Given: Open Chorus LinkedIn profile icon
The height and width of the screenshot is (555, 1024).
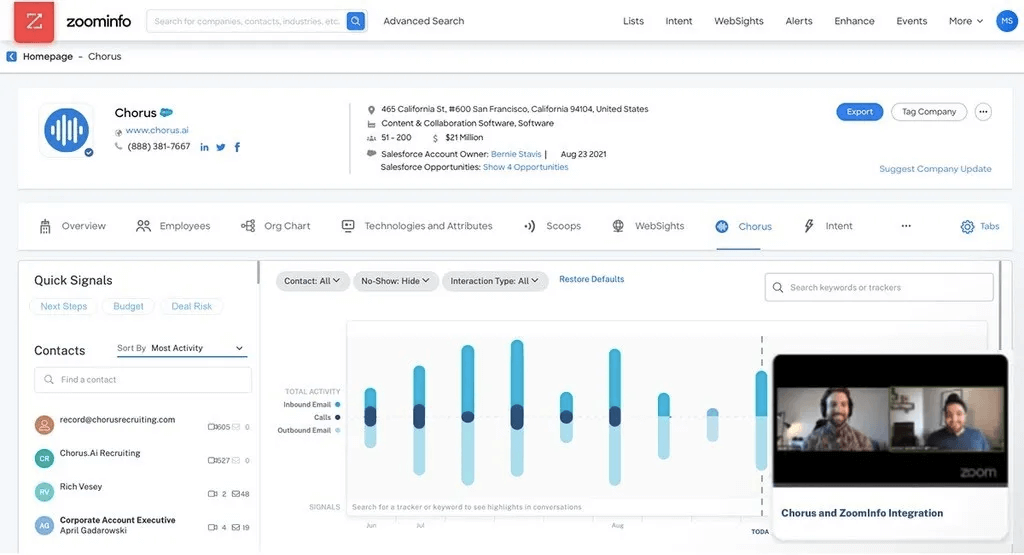Looking at the screenshot, I should pyautogui.click(x=204, y=148).
